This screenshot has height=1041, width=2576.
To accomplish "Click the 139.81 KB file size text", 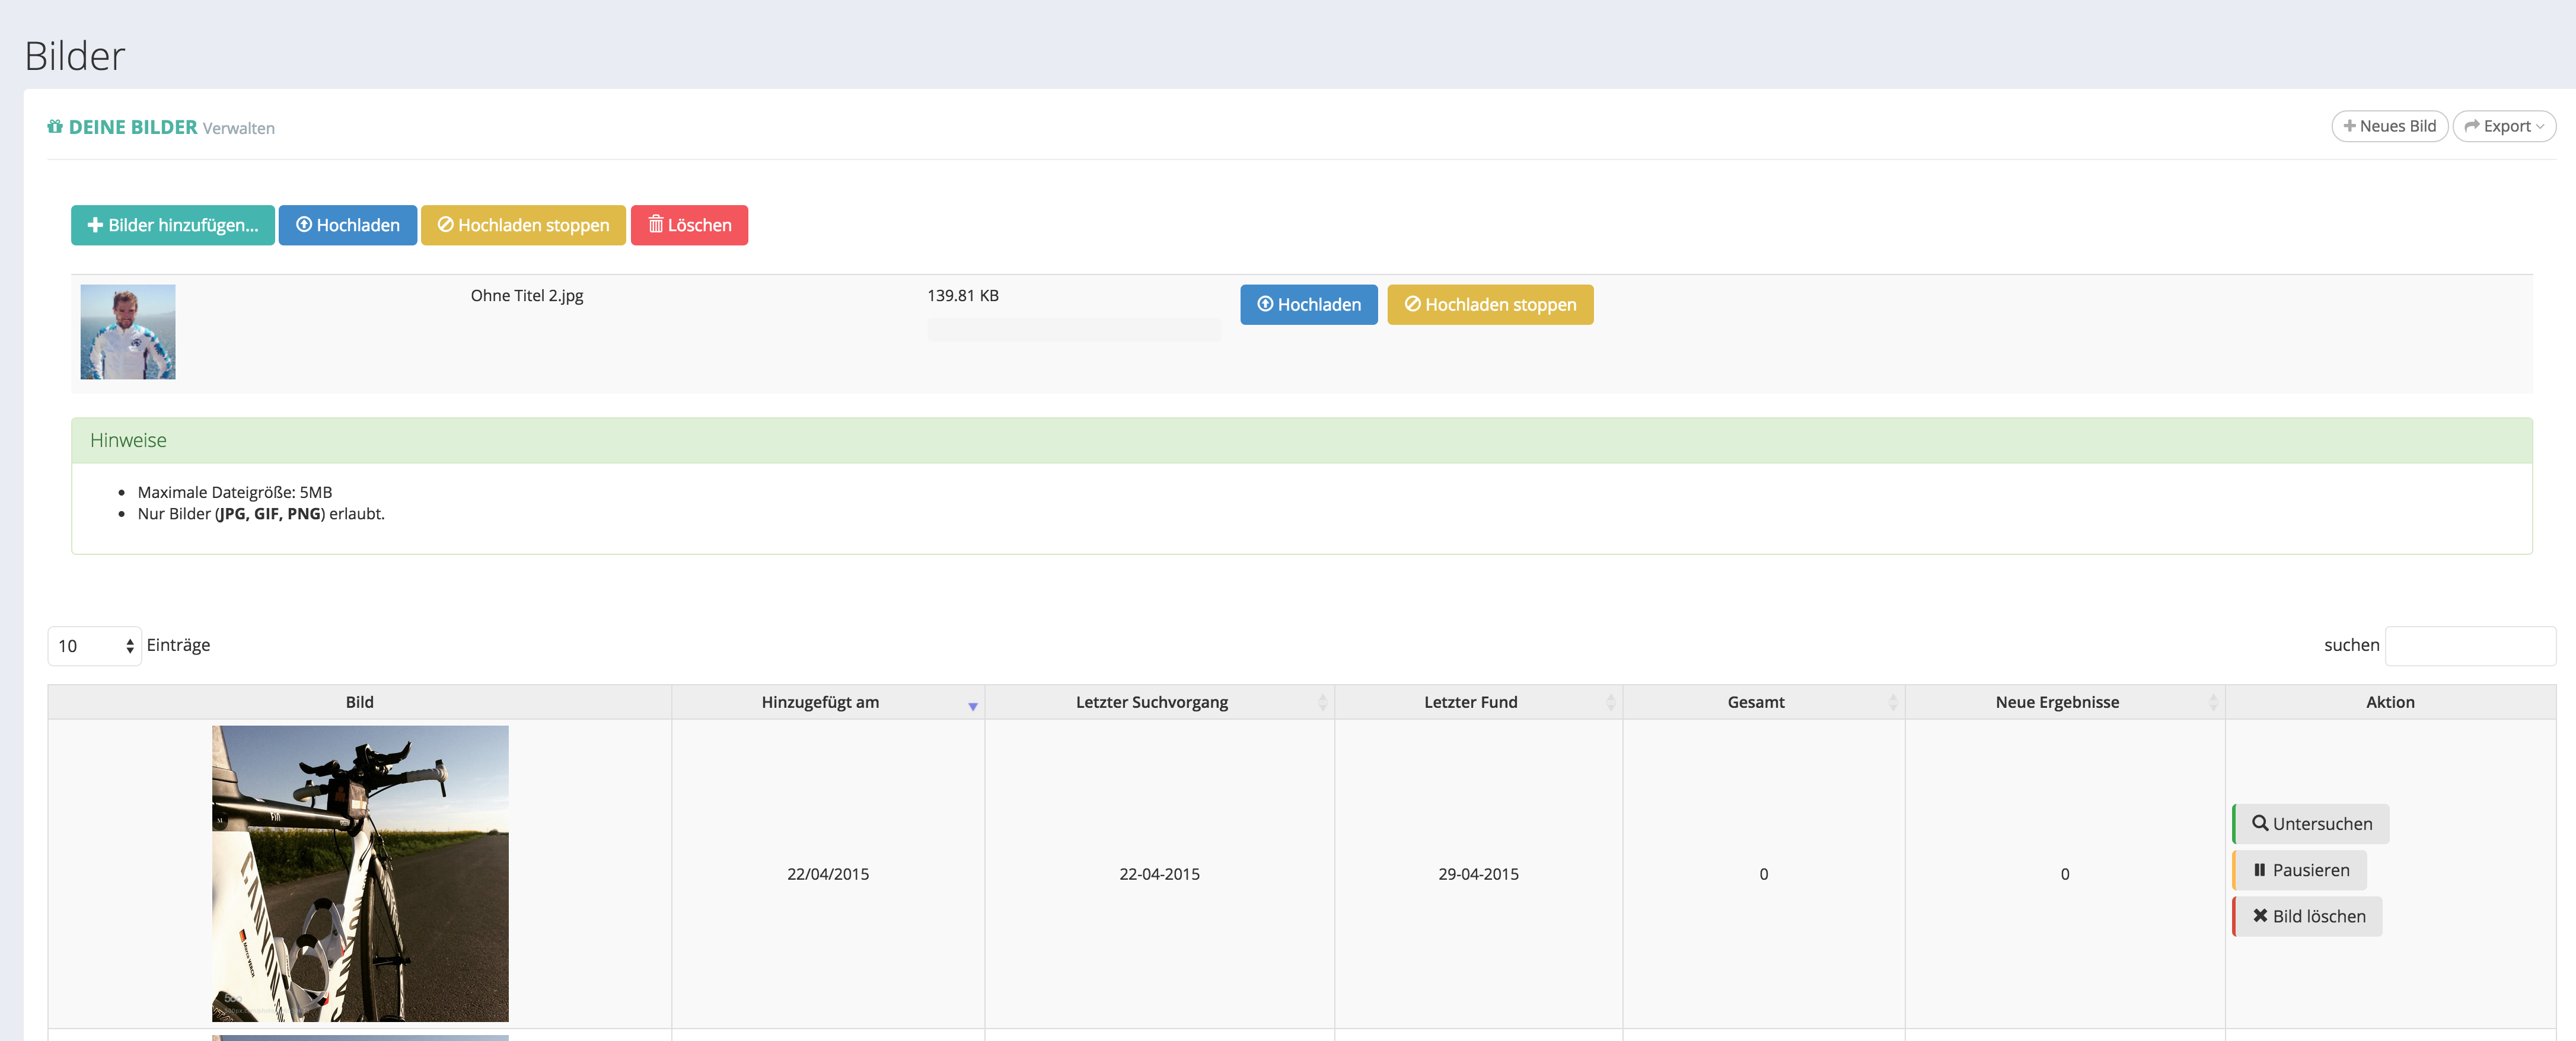I will (x=962, y=296).
